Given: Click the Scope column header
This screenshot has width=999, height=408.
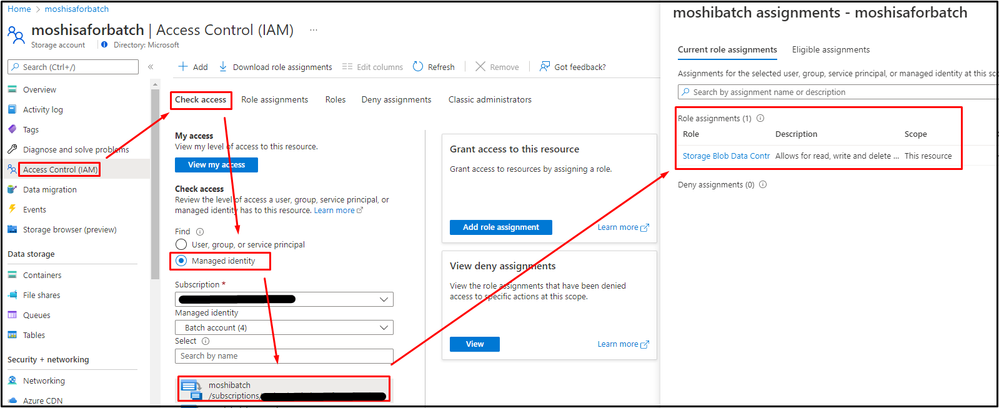Looking at the screenshot, I should point(916,135).
